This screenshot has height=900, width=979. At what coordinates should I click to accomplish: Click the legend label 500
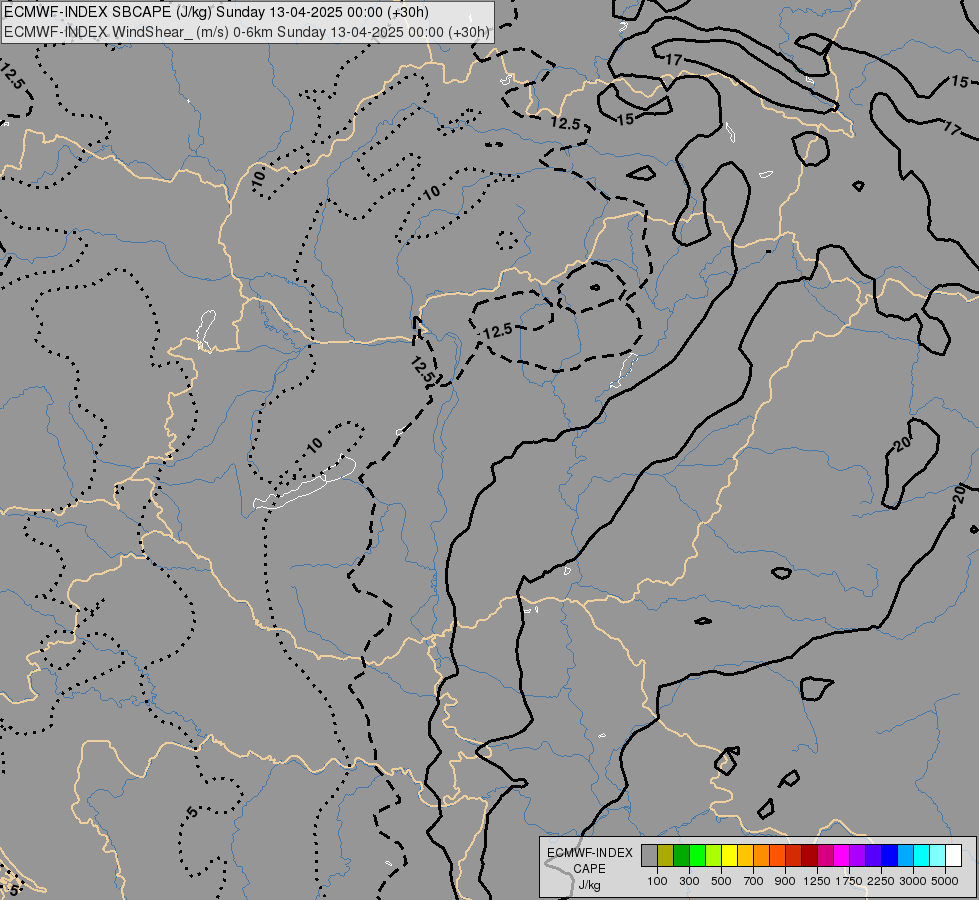[x=721, y=881]
